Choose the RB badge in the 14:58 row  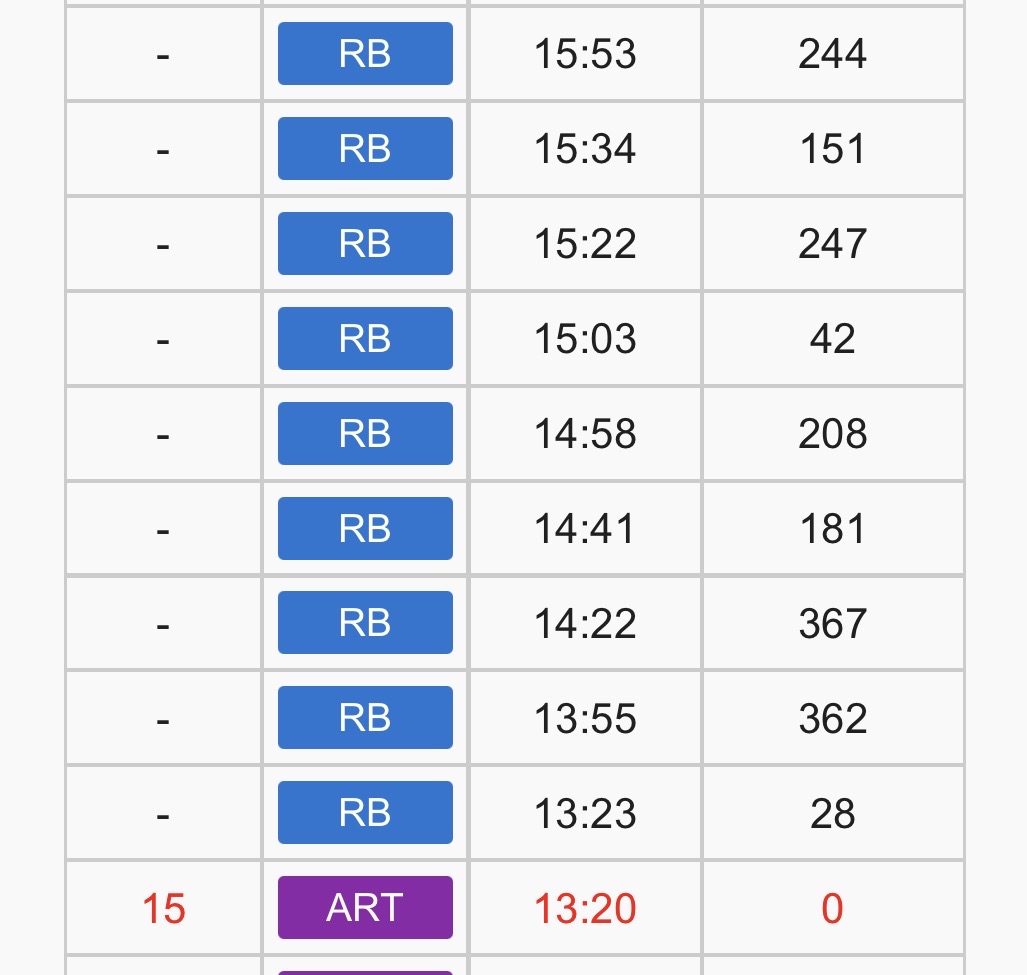(x=365, y=434)
